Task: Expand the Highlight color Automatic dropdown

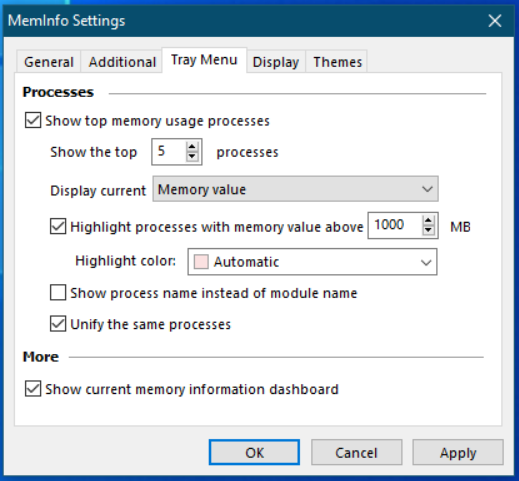Action: coord(312,262)
